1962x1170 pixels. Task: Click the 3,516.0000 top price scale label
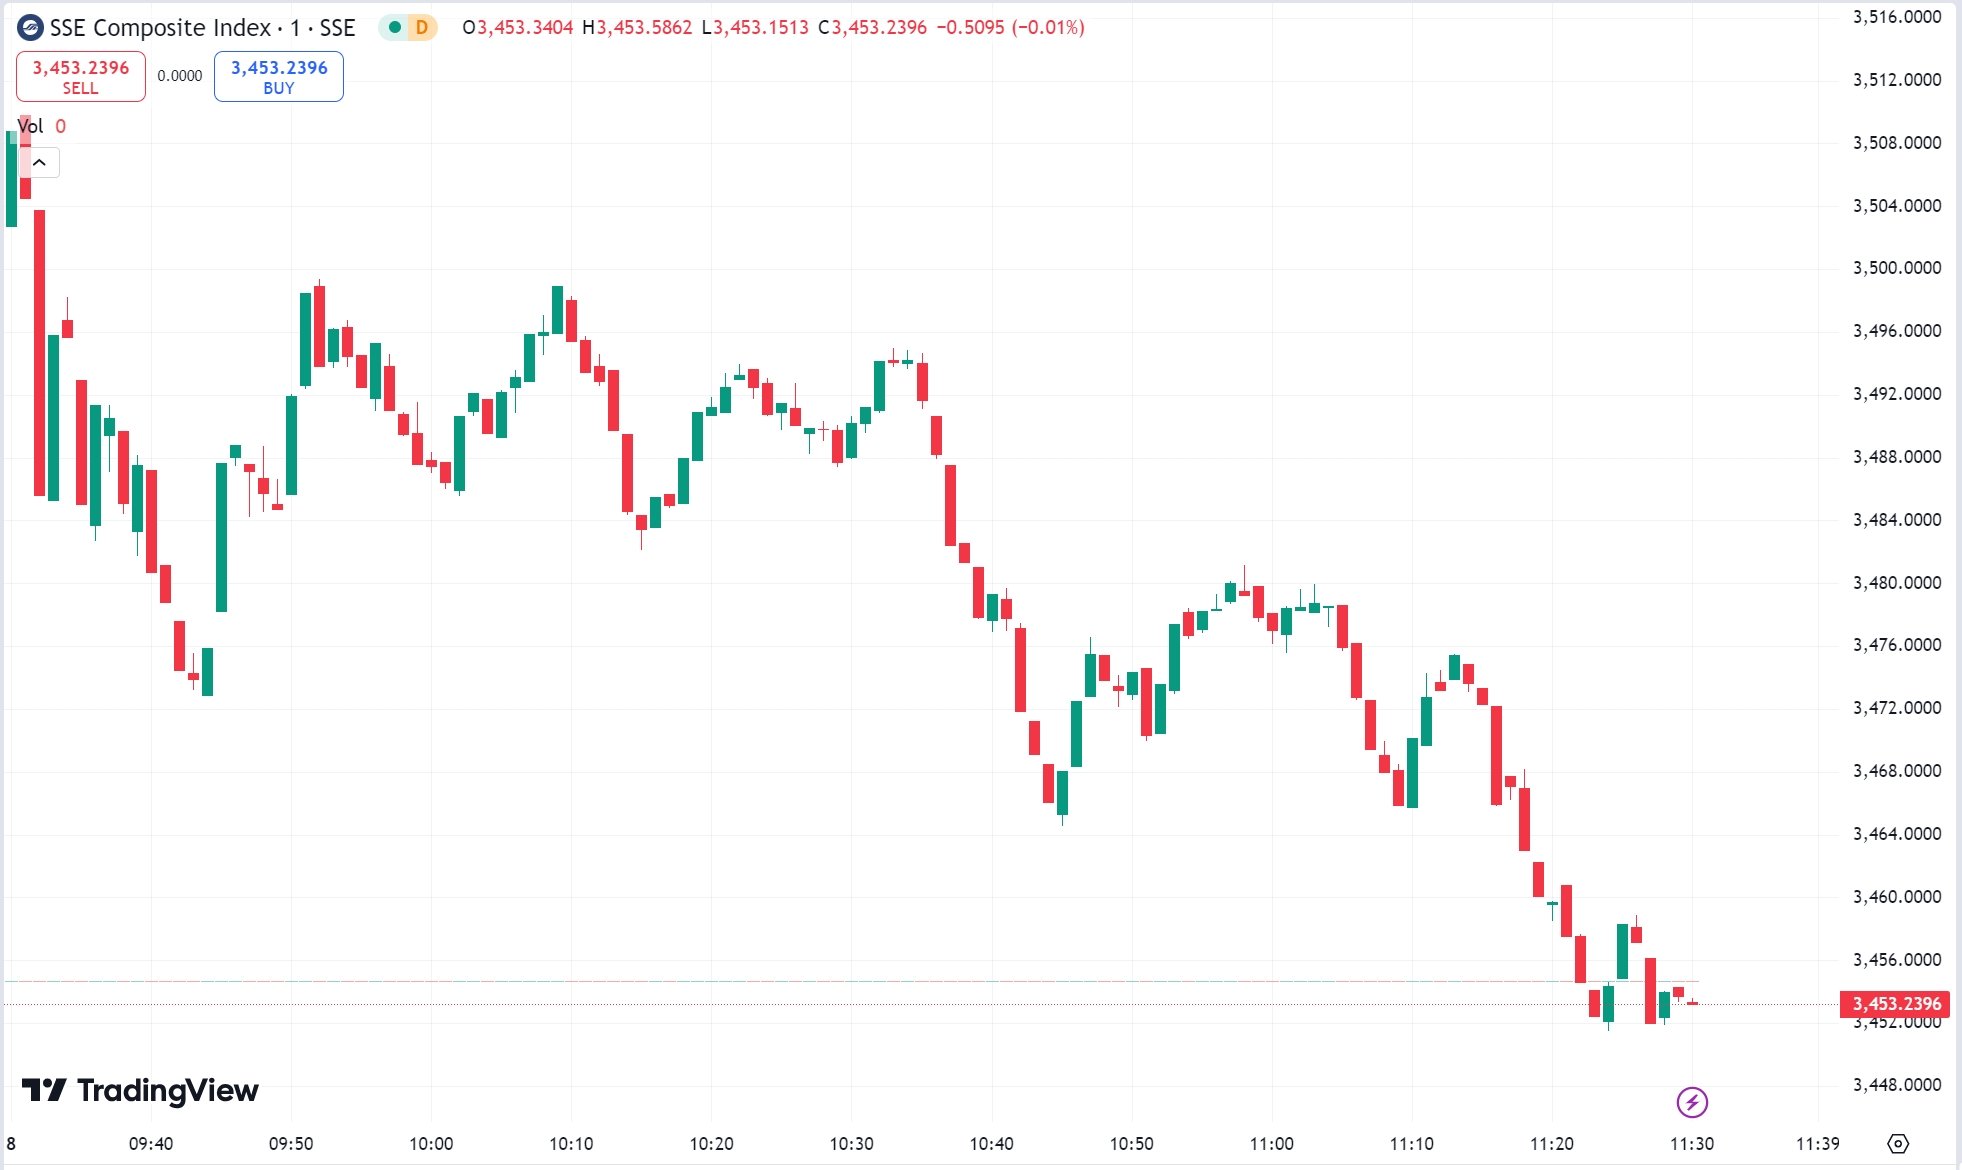1897,17
